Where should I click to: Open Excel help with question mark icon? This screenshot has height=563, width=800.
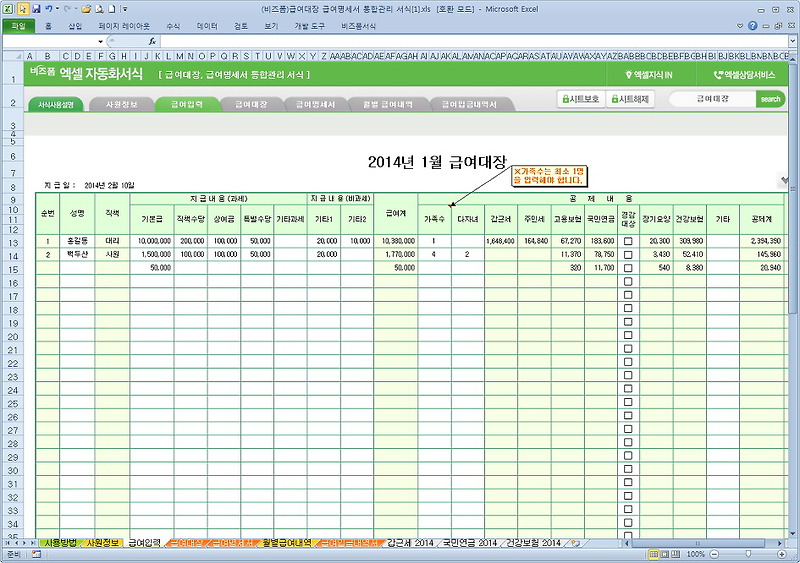tap(753, 26)
